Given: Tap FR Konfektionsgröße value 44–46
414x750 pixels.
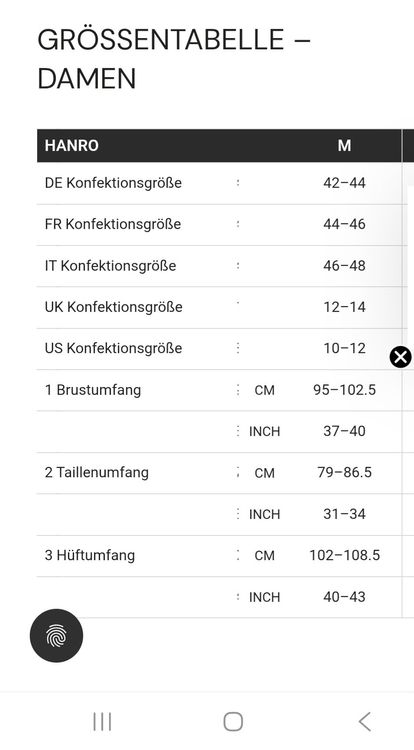Looking at the screenshot, I should (344, 224).
